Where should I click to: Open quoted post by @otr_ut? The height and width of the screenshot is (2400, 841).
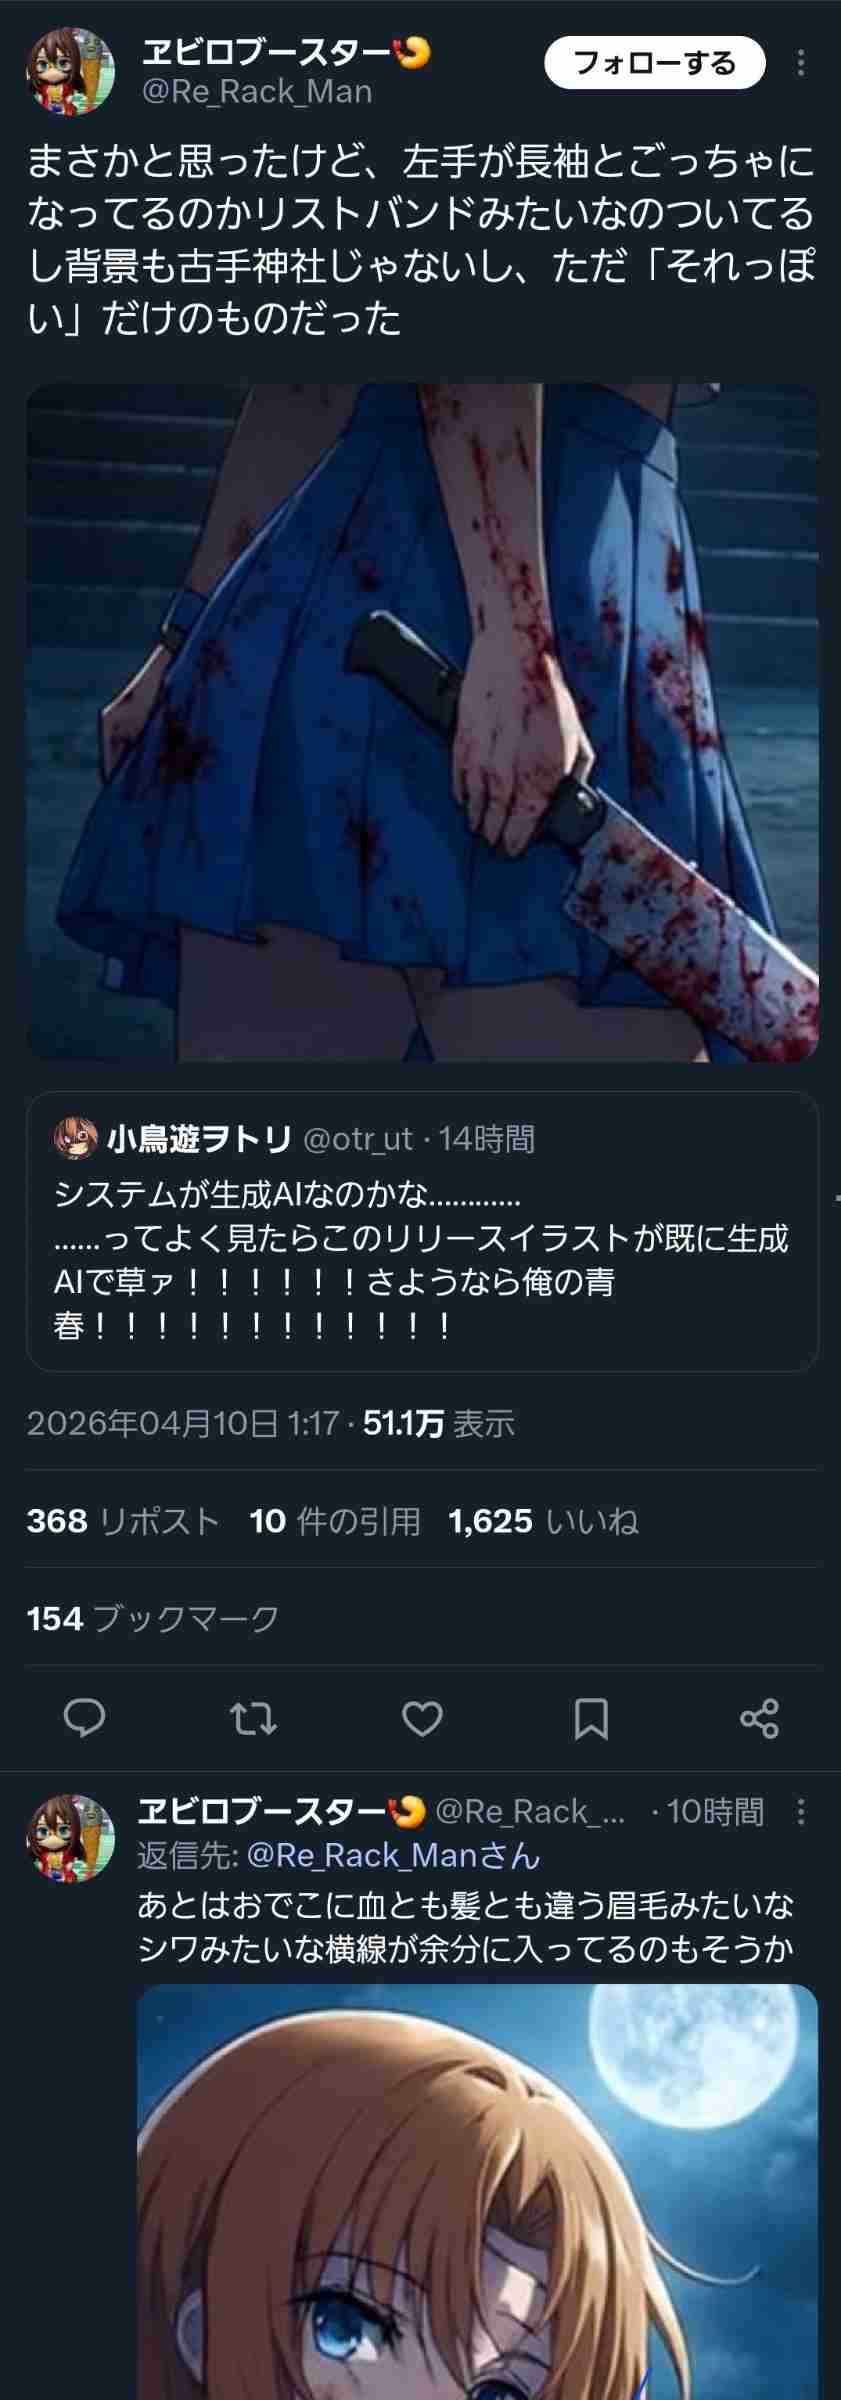pos(422,1231)
